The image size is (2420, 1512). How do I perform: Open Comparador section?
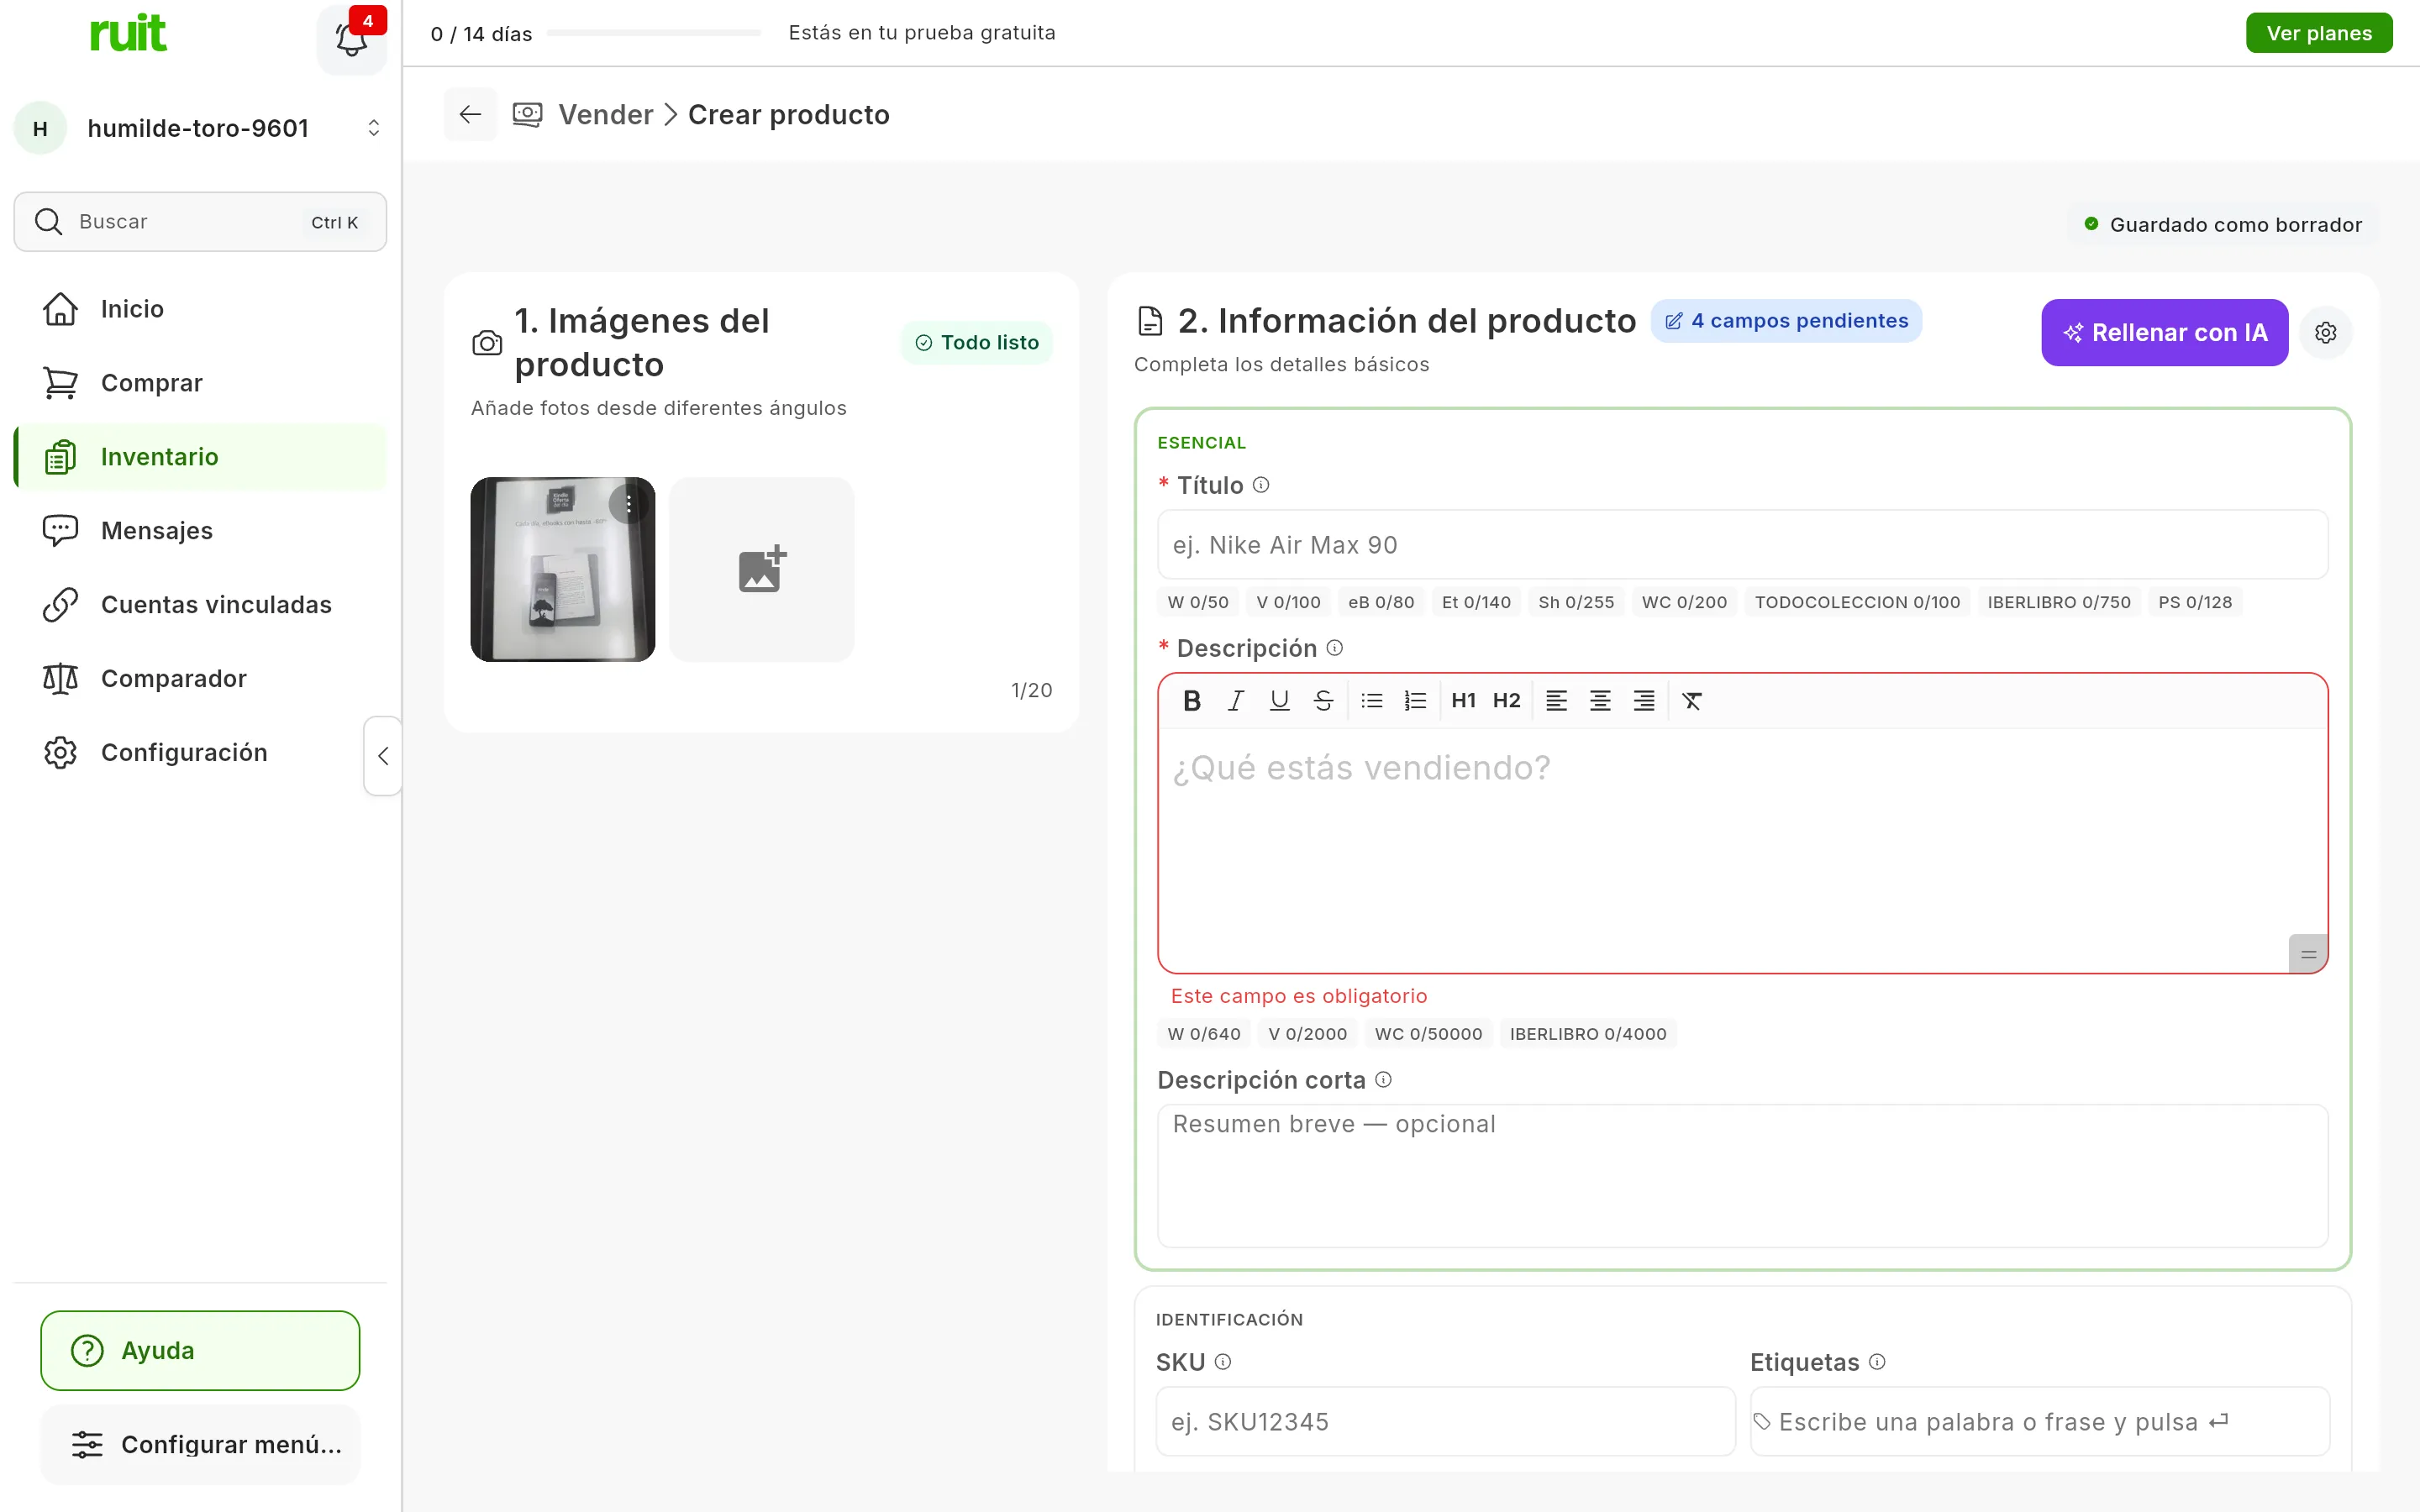pyautogui.click(x=200, y=679)
